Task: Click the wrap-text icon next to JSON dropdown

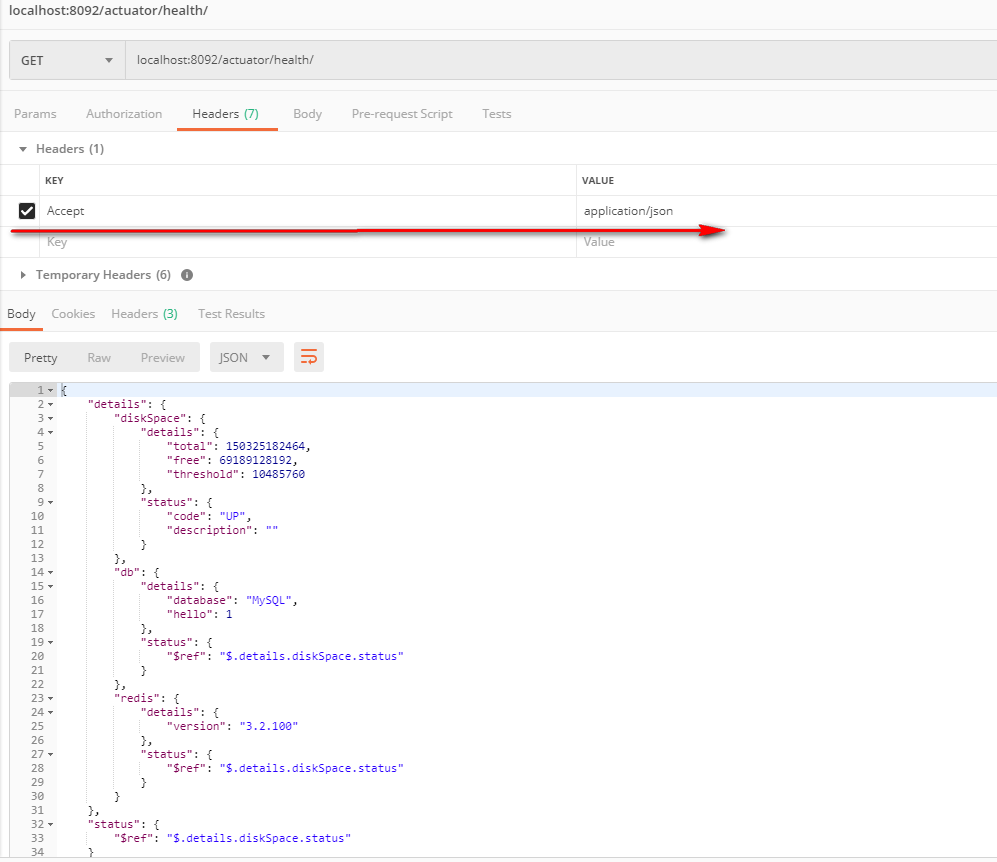Action: pos(308,357)
